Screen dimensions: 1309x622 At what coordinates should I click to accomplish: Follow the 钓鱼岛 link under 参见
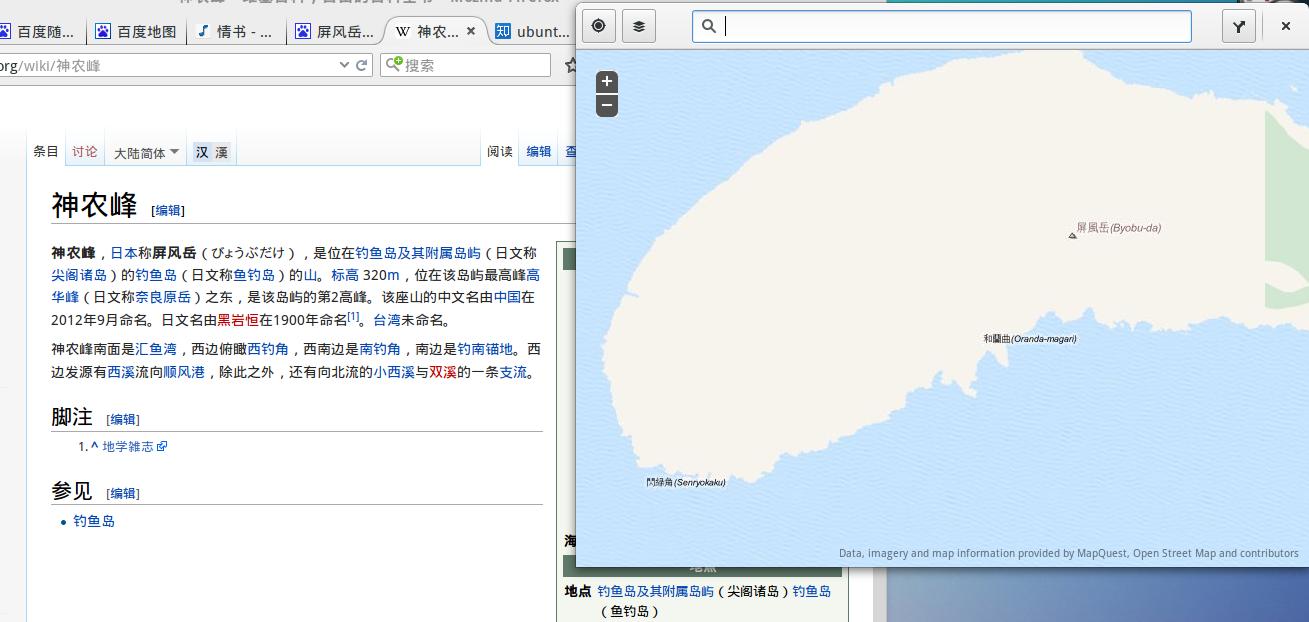coord(94,521)
